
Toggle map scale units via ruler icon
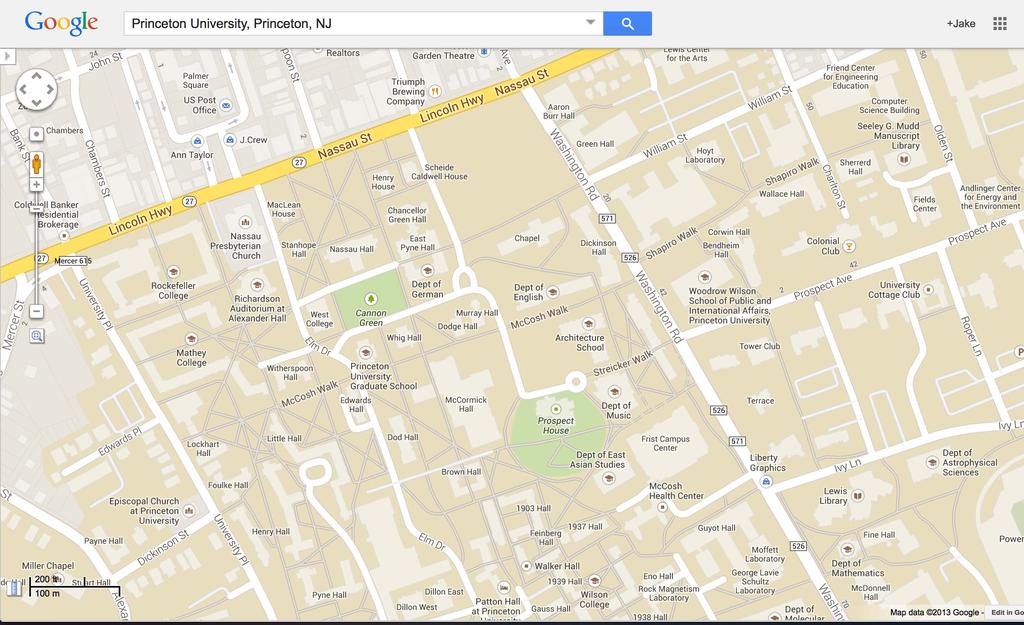(14, 587)
